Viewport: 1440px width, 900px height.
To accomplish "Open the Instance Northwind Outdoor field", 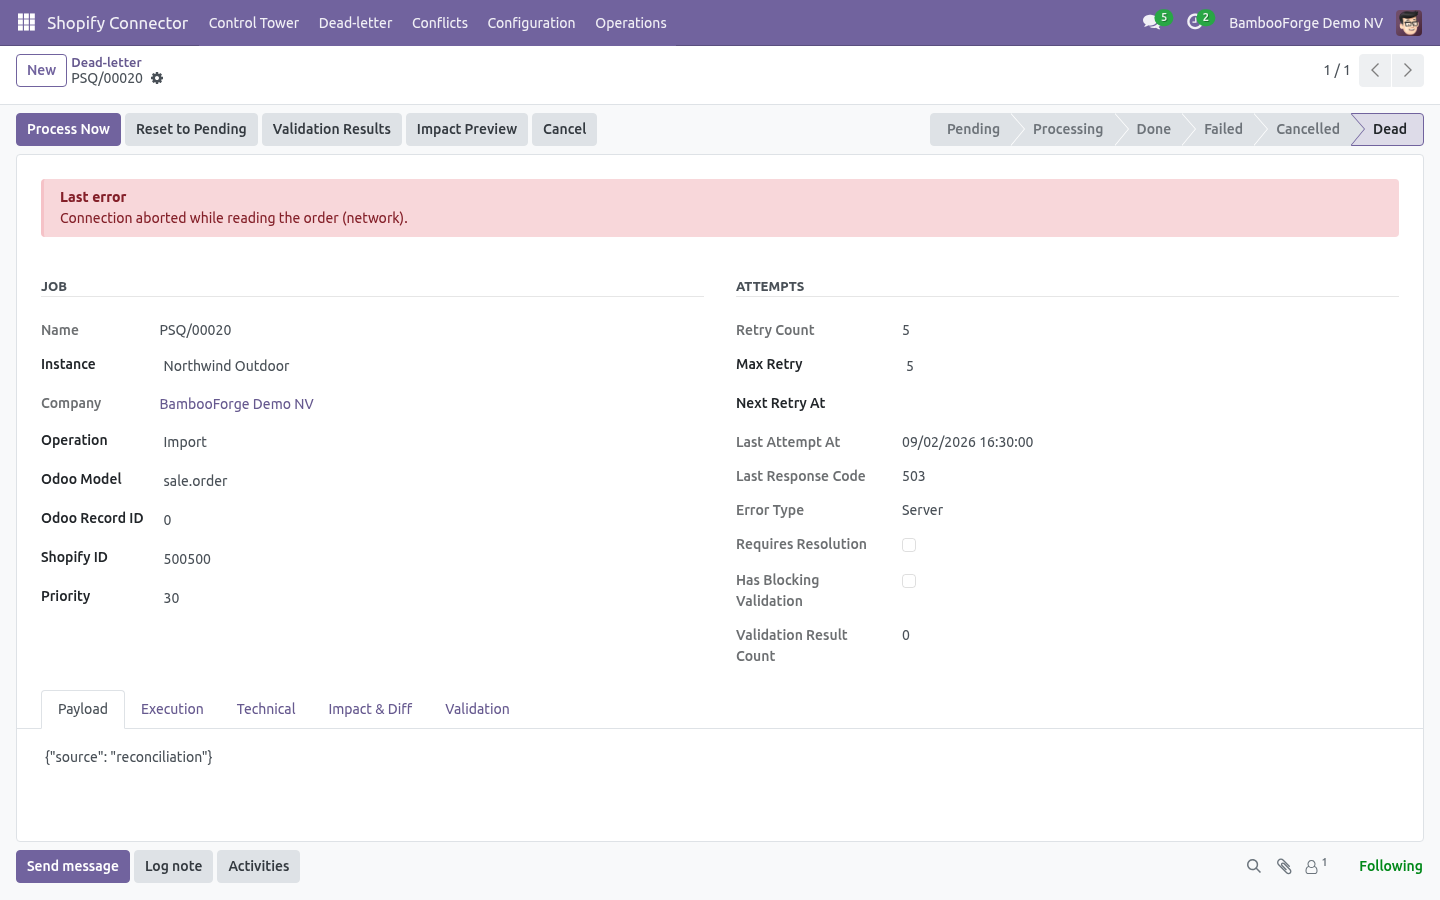I will [x=431, y=366].
